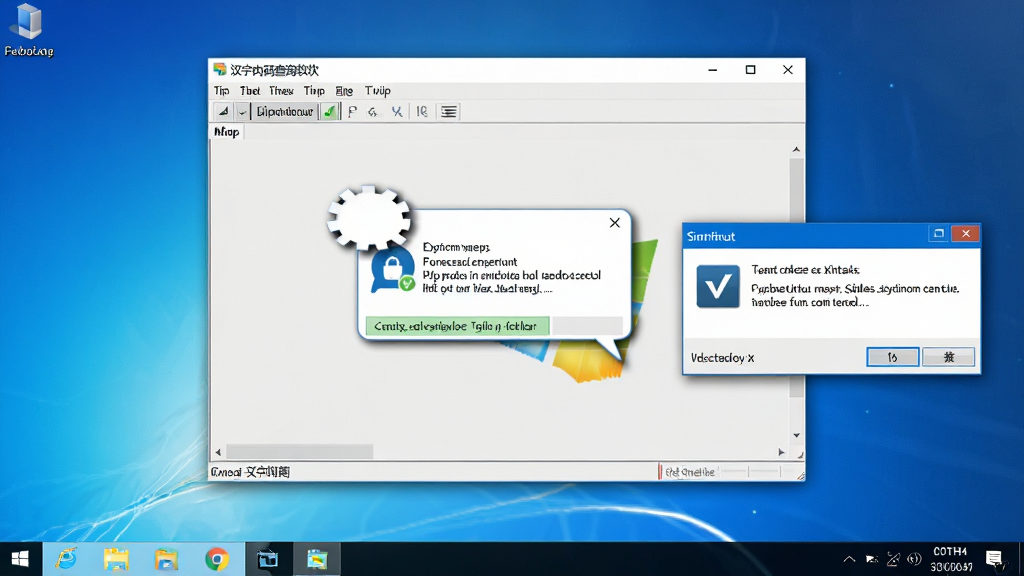Open the second folder icon on the taskbar
The width and height of the screenshot is (1024, 576).
tap(167, 559)
